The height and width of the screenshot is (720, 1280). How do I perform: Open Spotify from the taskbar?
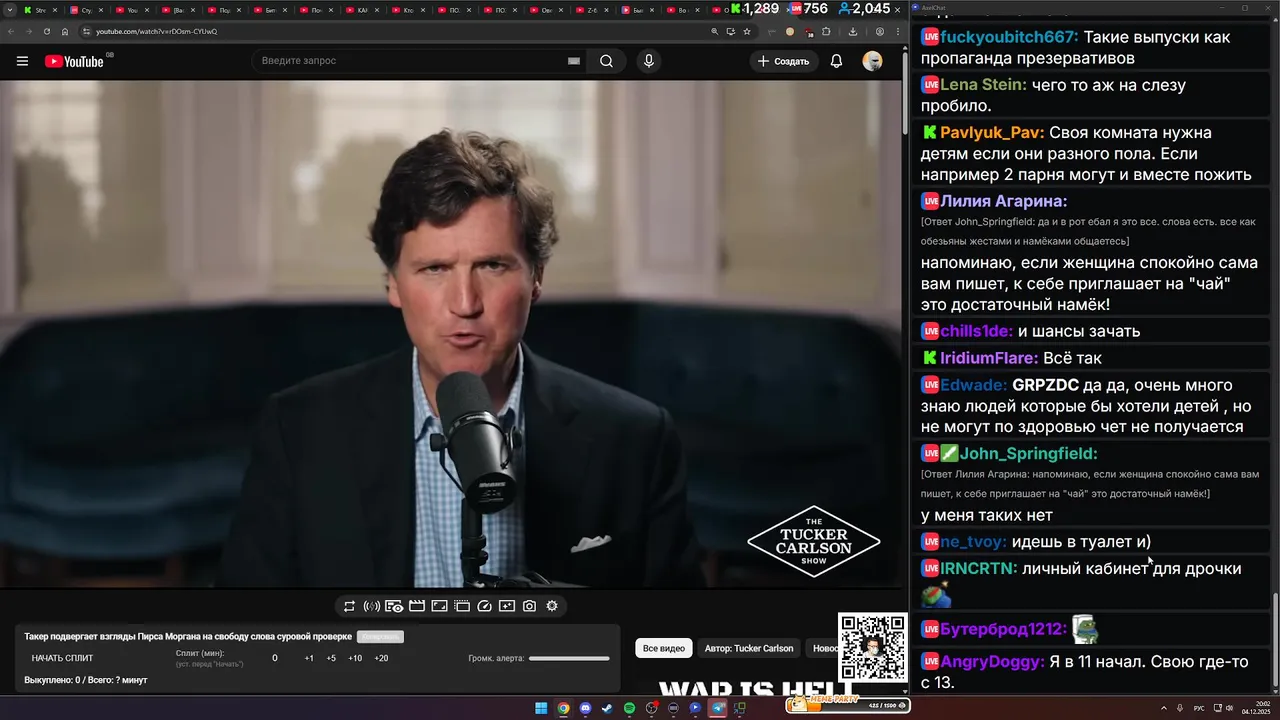pos(629,708)
